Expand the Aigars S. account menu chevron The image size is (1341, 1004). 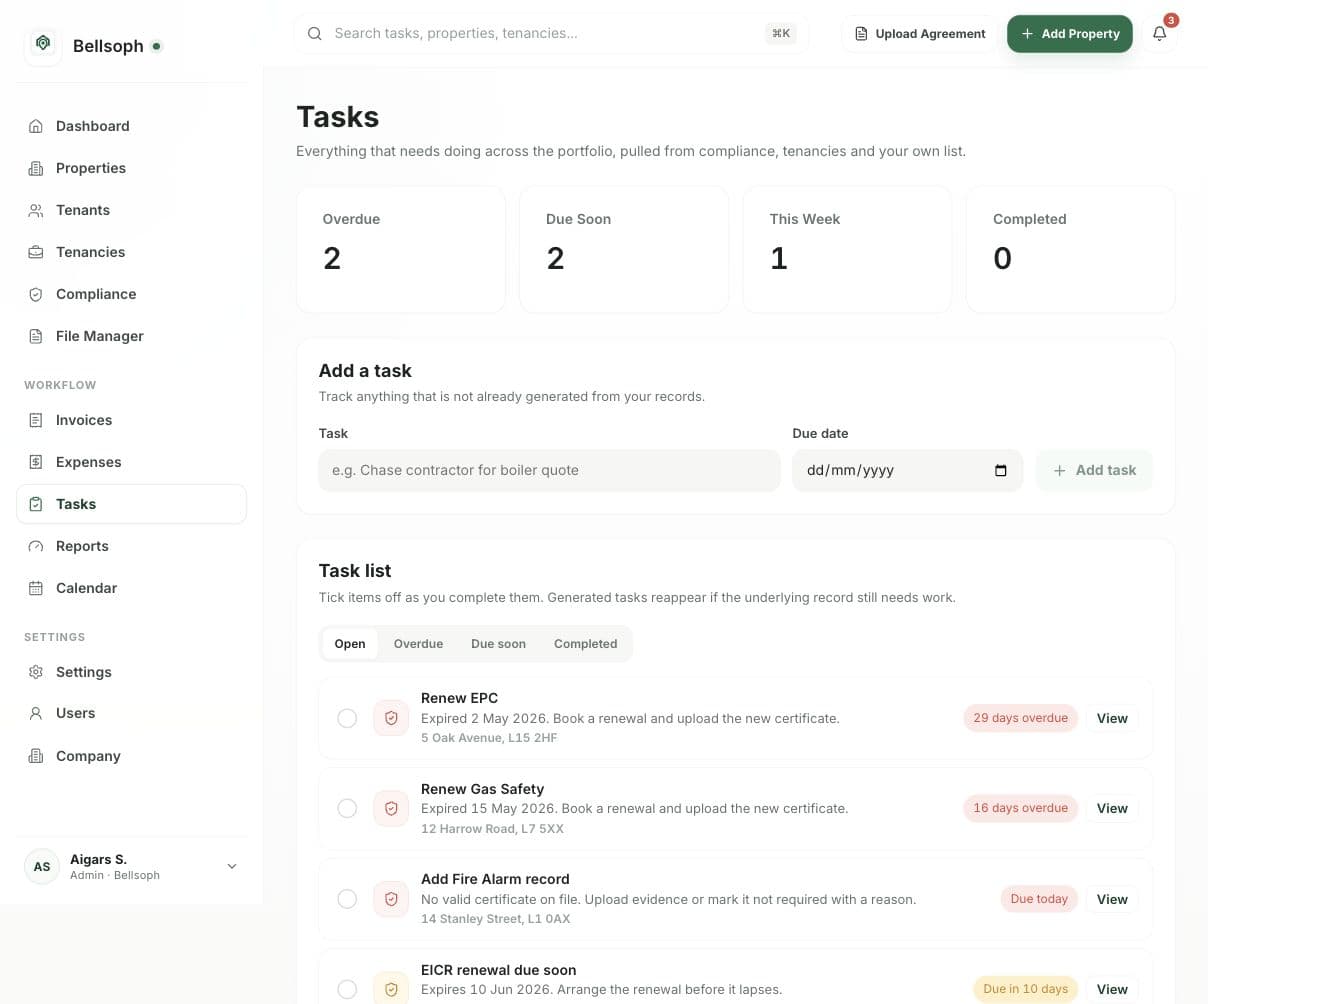click(x=232, y=866)
